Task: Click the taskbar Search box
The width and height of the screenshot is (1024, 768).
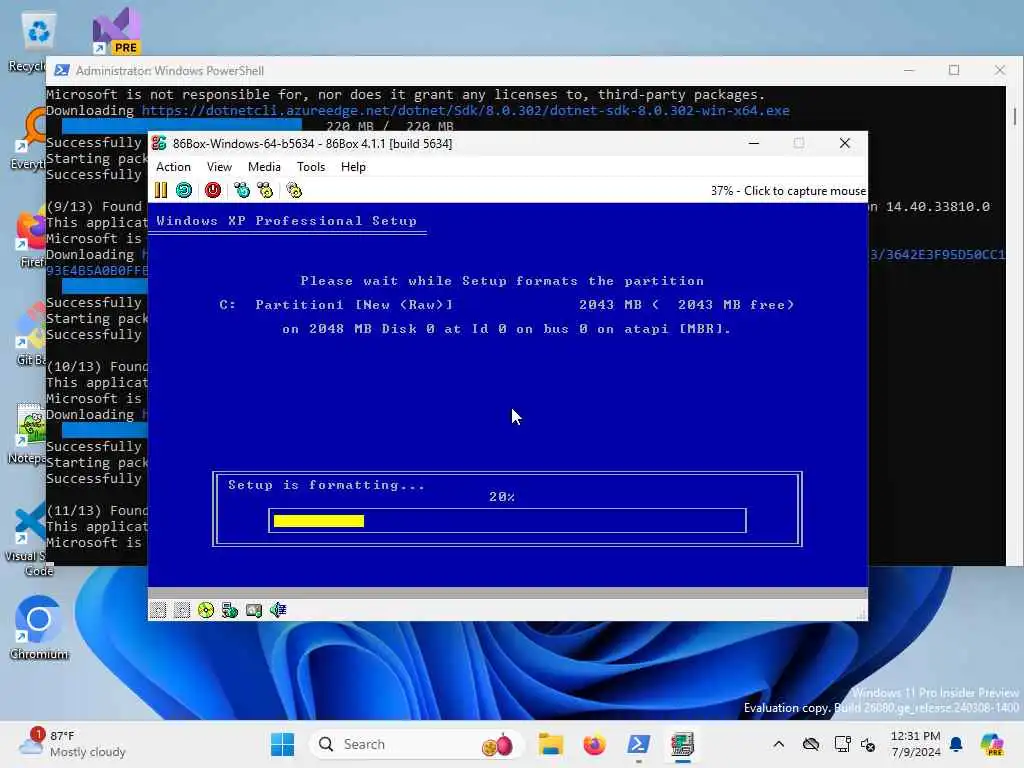Action: tap(418, 744)
